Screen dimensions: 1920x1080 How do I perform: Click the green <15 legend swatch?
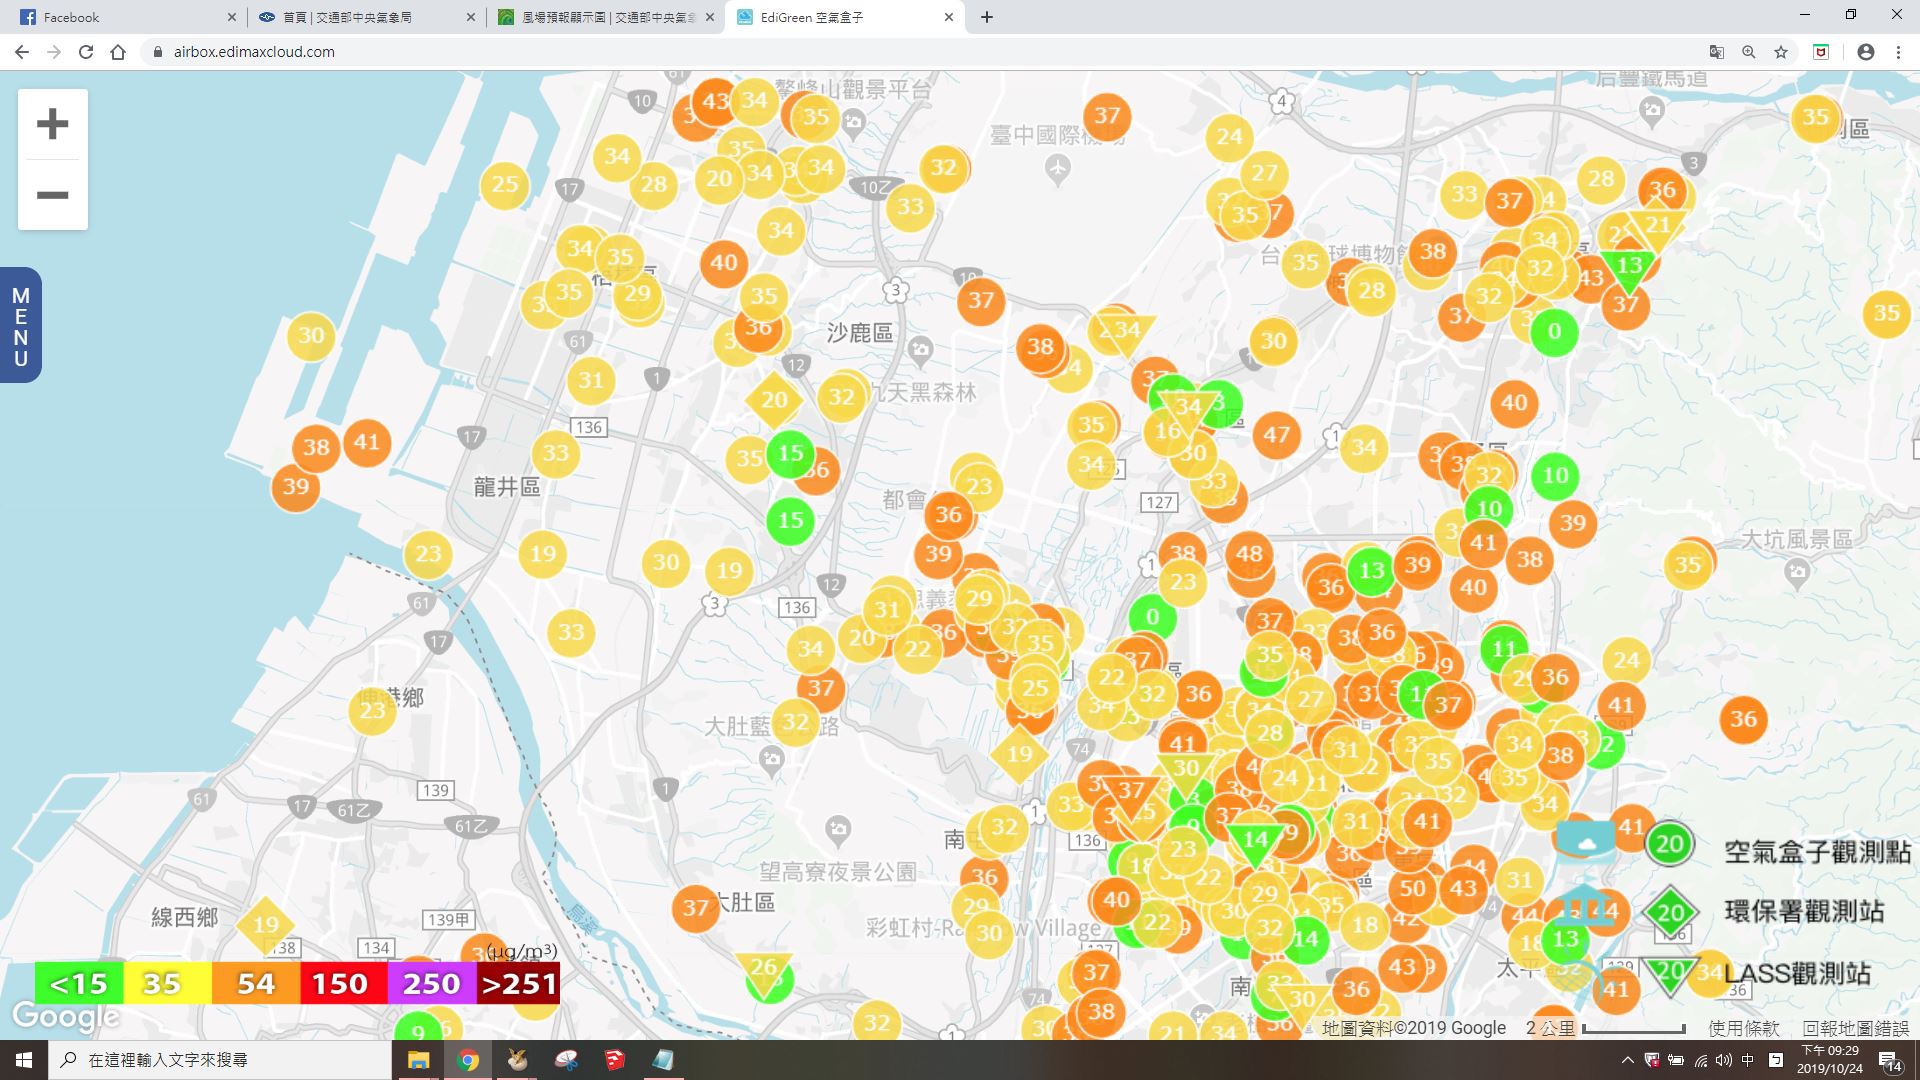click(79, 983)
